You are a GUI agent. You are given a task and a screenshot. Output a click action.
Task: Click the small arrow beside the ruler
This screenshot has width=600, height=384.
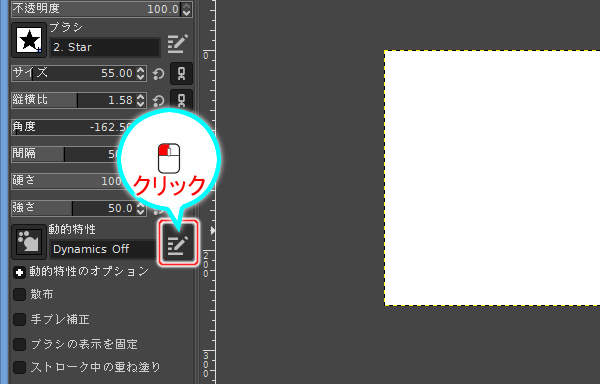pos(212,231)
